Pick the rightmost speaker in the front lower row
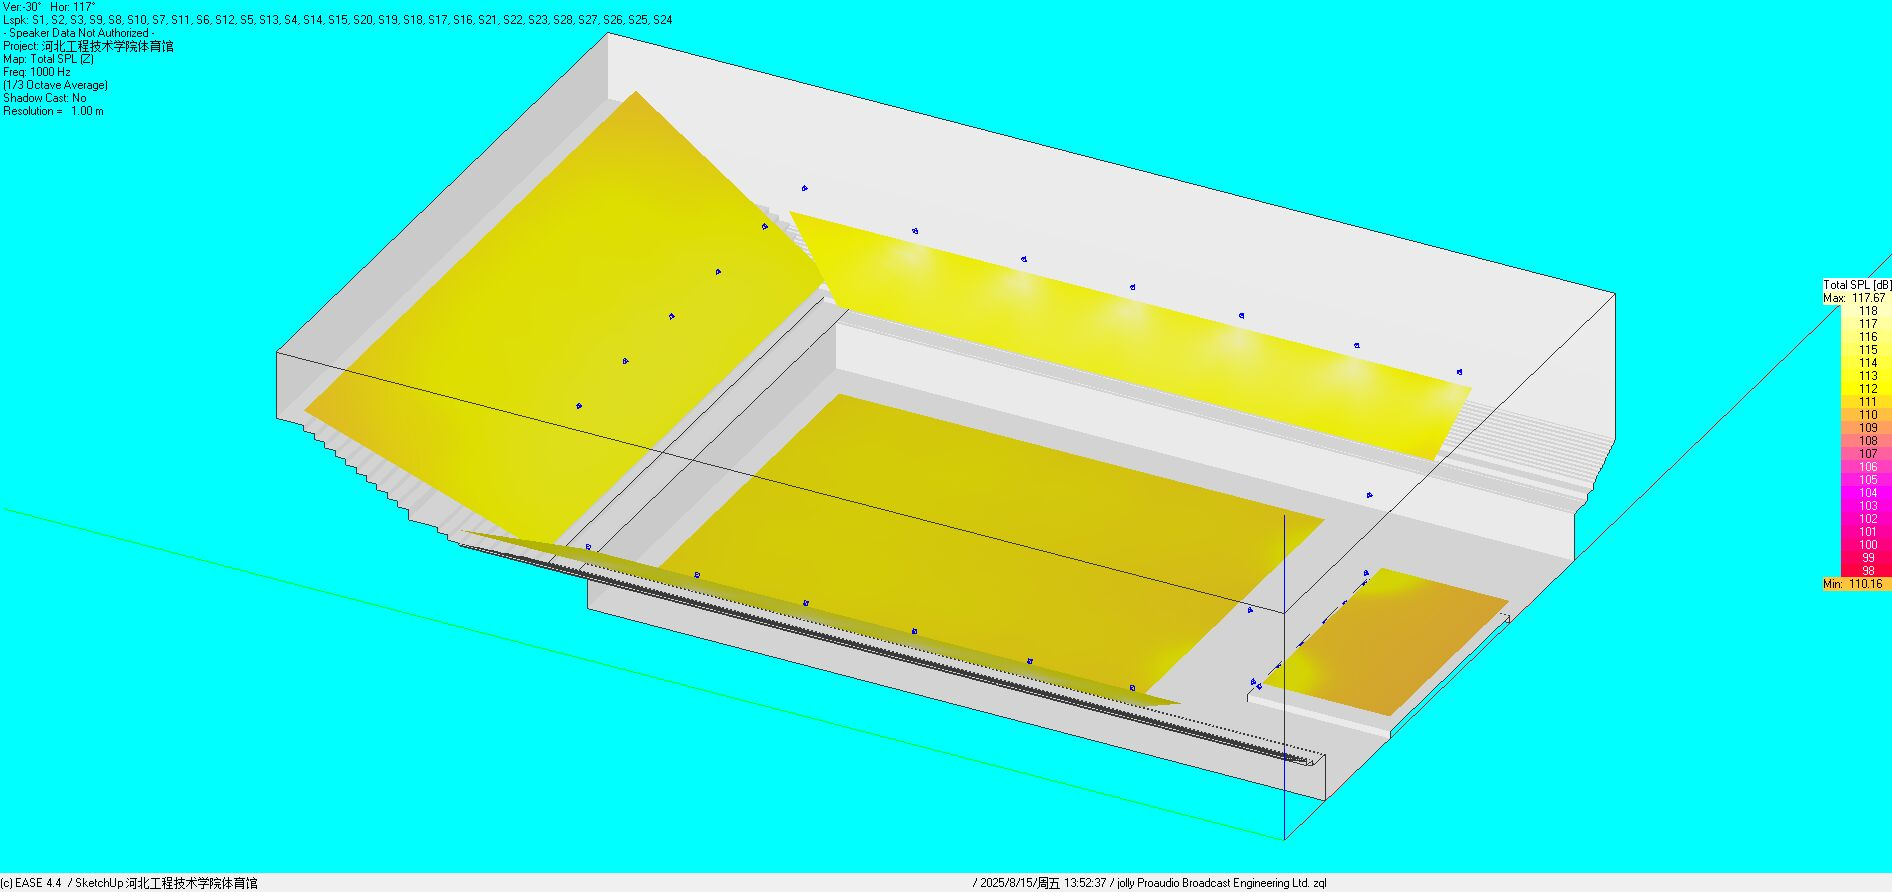The height and width of the screenshot is (892, 1892). 1132,688
